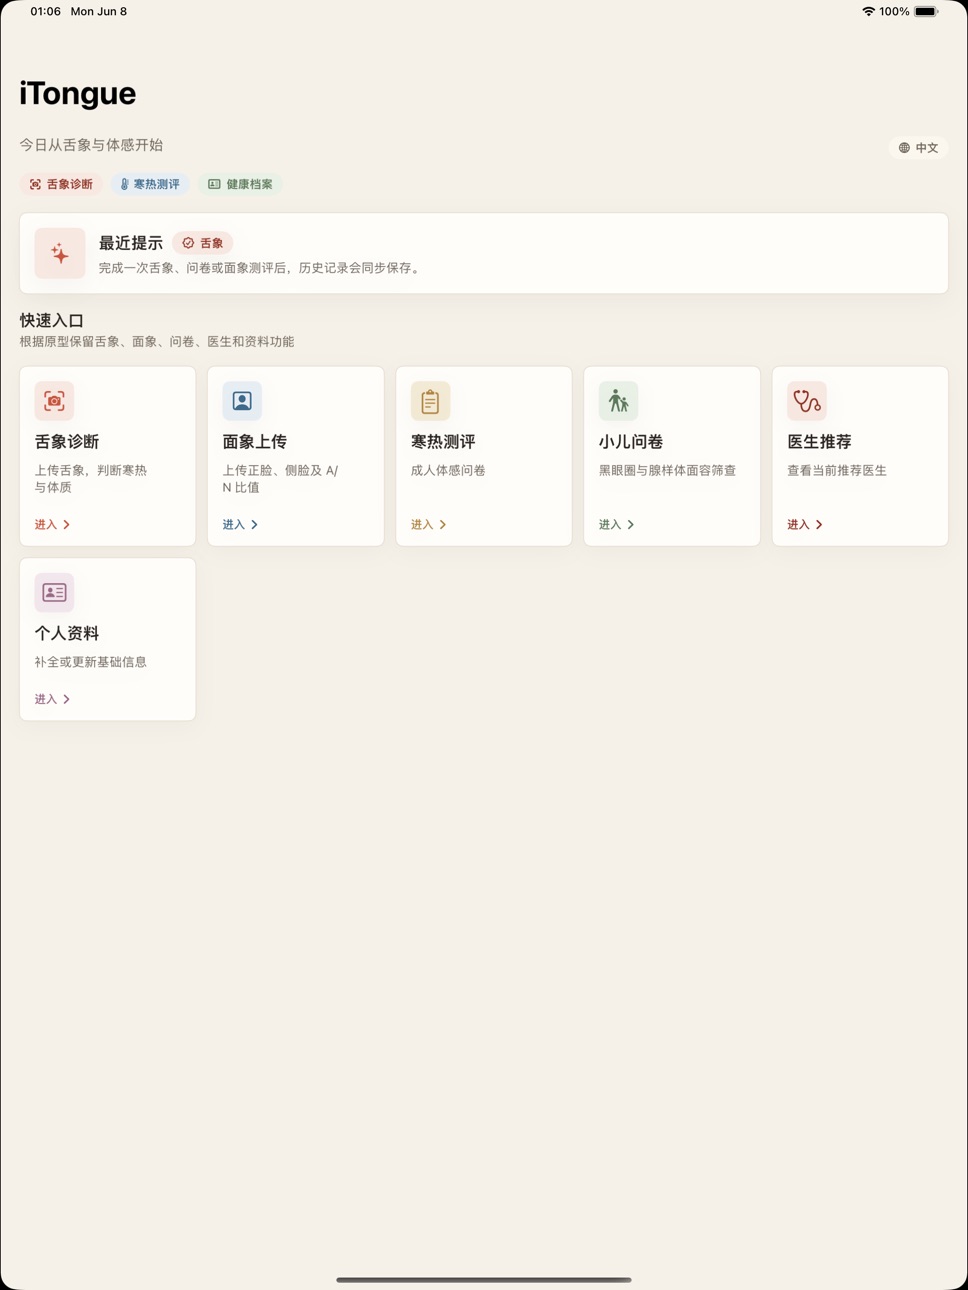The width and height of the screenshot is (968, 1290).
Task: Tap the 快速入口 subtitle description
Action: pyautogui.click(x=157, y=342)
